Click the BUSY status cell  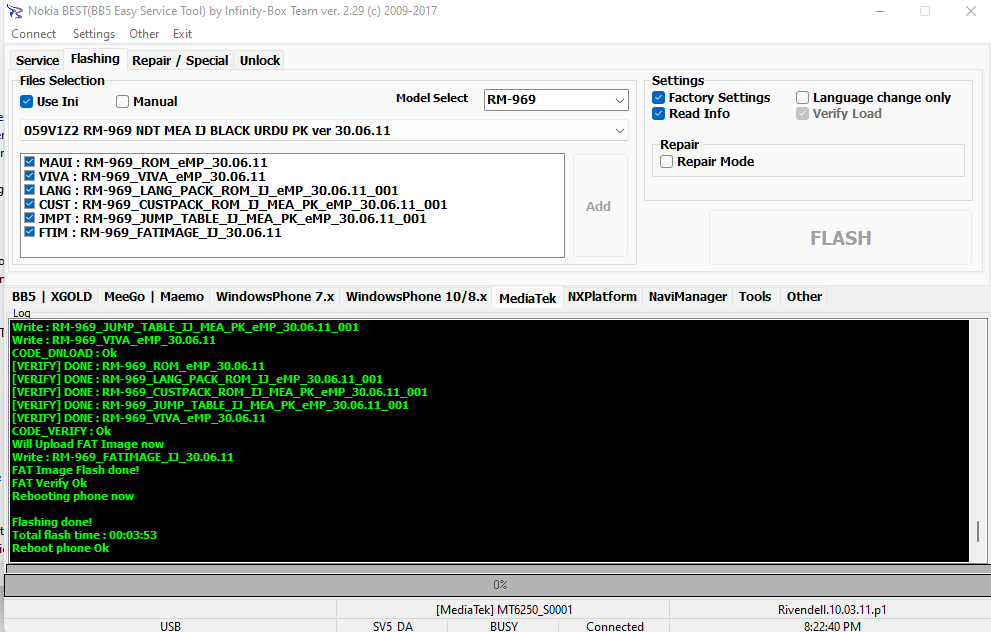503,626
